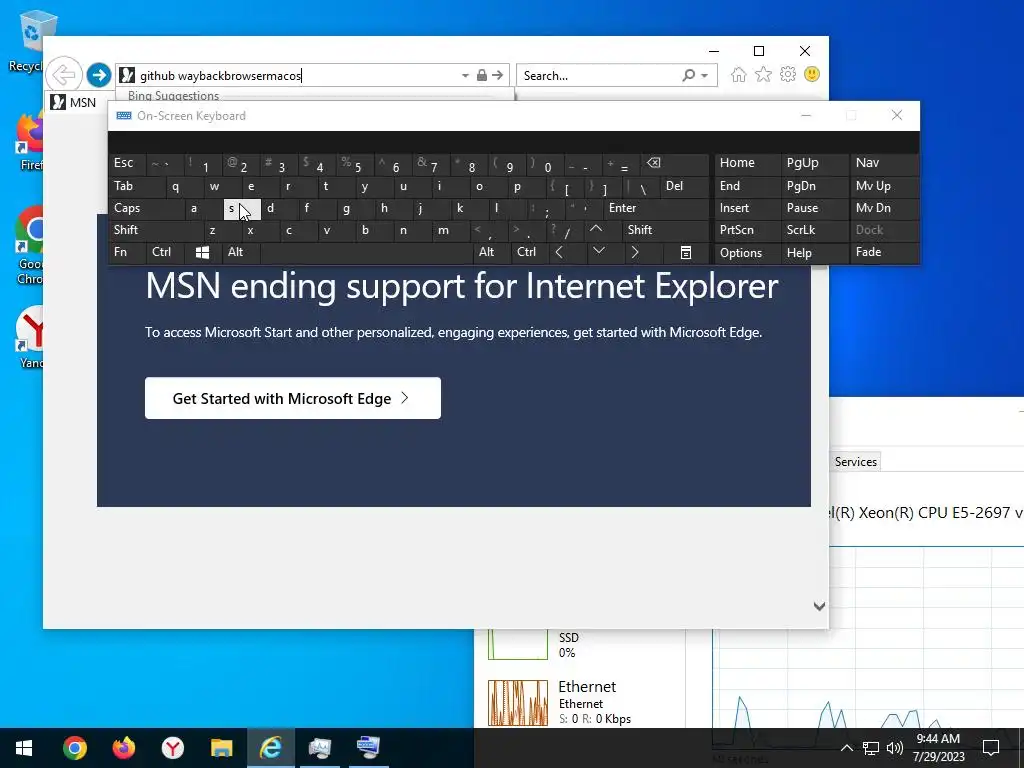Select the SSD disk graph in Task Manager
The height and width of the screenshot is (768, 1024).
(x=518, y=644)
